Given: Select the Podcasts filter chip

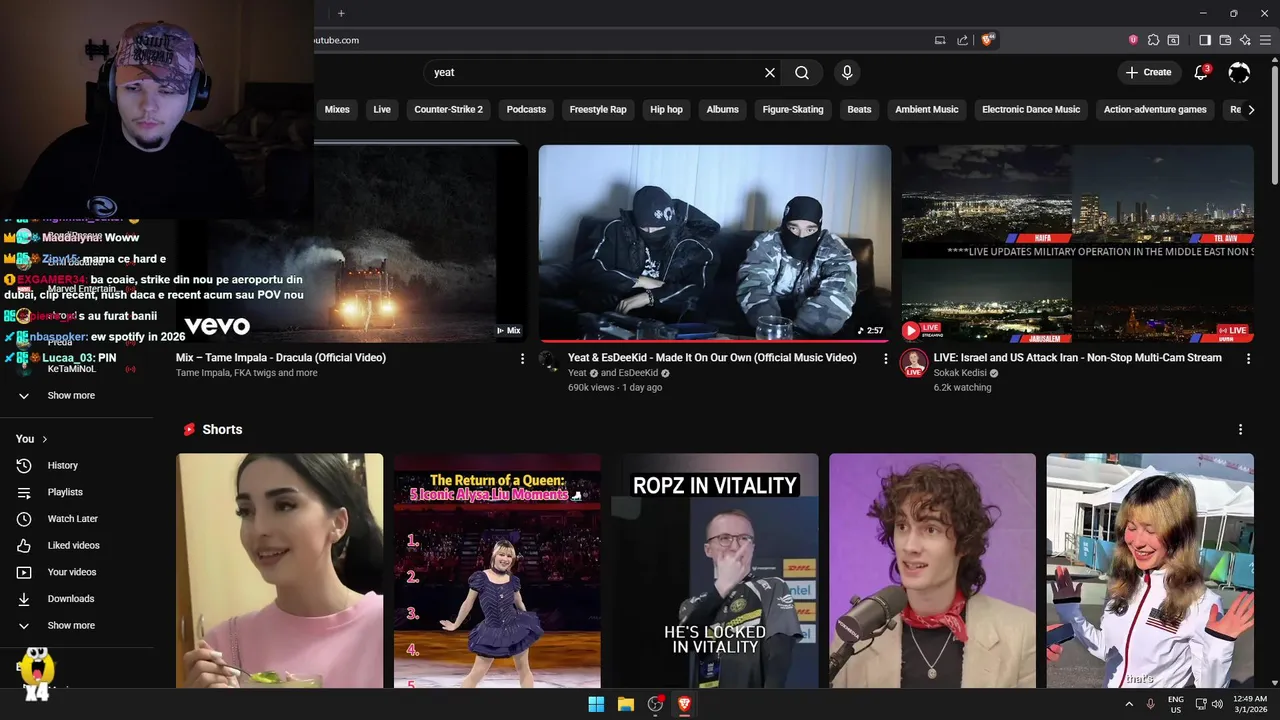Looking at the screenshot, I should point(526,109).
